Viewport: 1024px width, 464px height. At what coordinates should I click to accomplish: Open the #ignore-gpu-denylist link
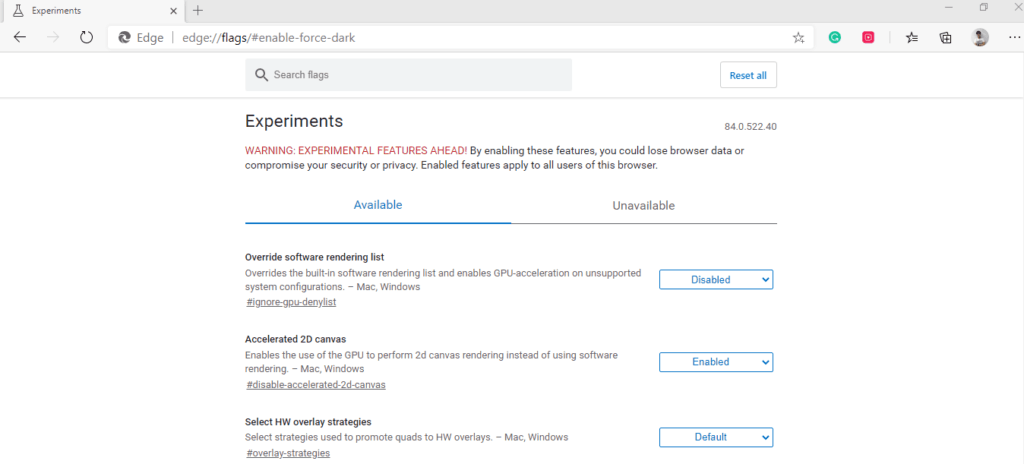coord(291,303)
